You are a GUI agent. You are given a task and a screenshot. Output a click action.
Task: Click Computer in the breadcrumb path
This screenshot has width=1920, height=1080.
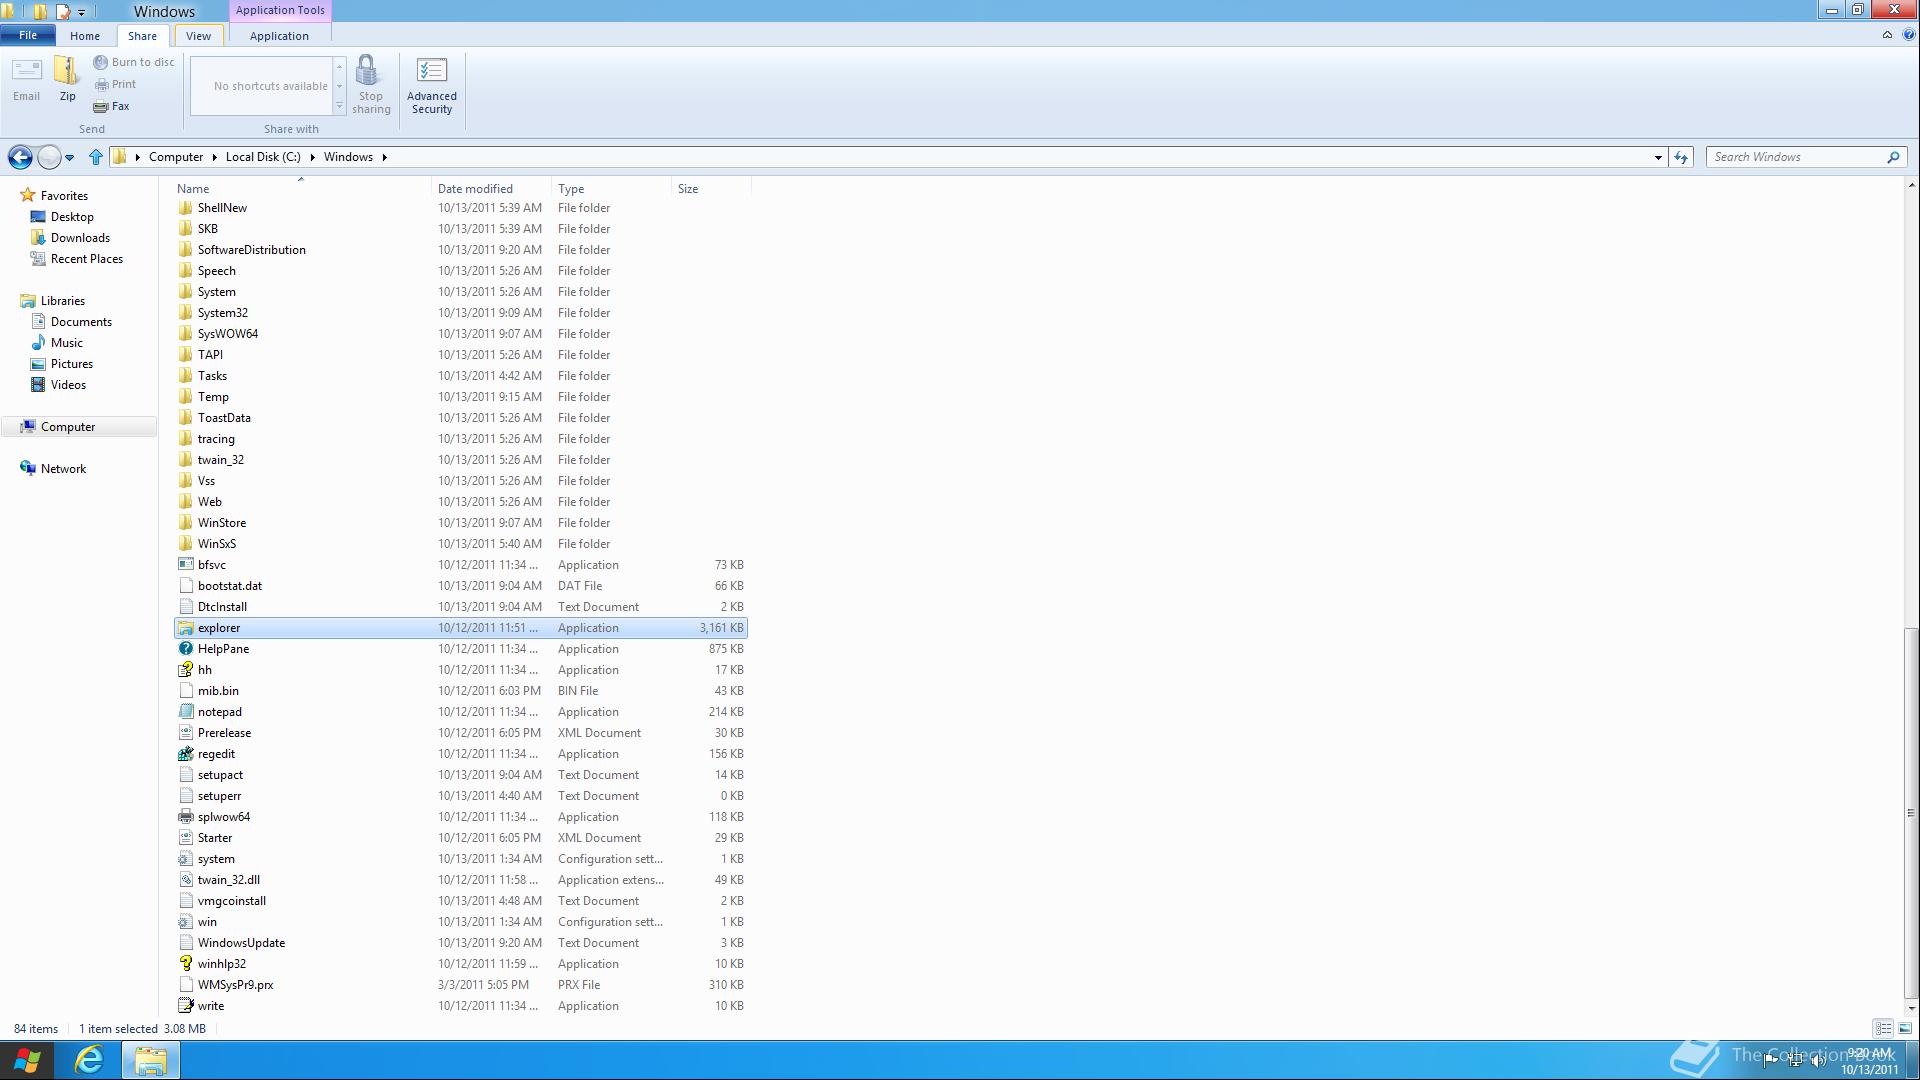[176, 157]
